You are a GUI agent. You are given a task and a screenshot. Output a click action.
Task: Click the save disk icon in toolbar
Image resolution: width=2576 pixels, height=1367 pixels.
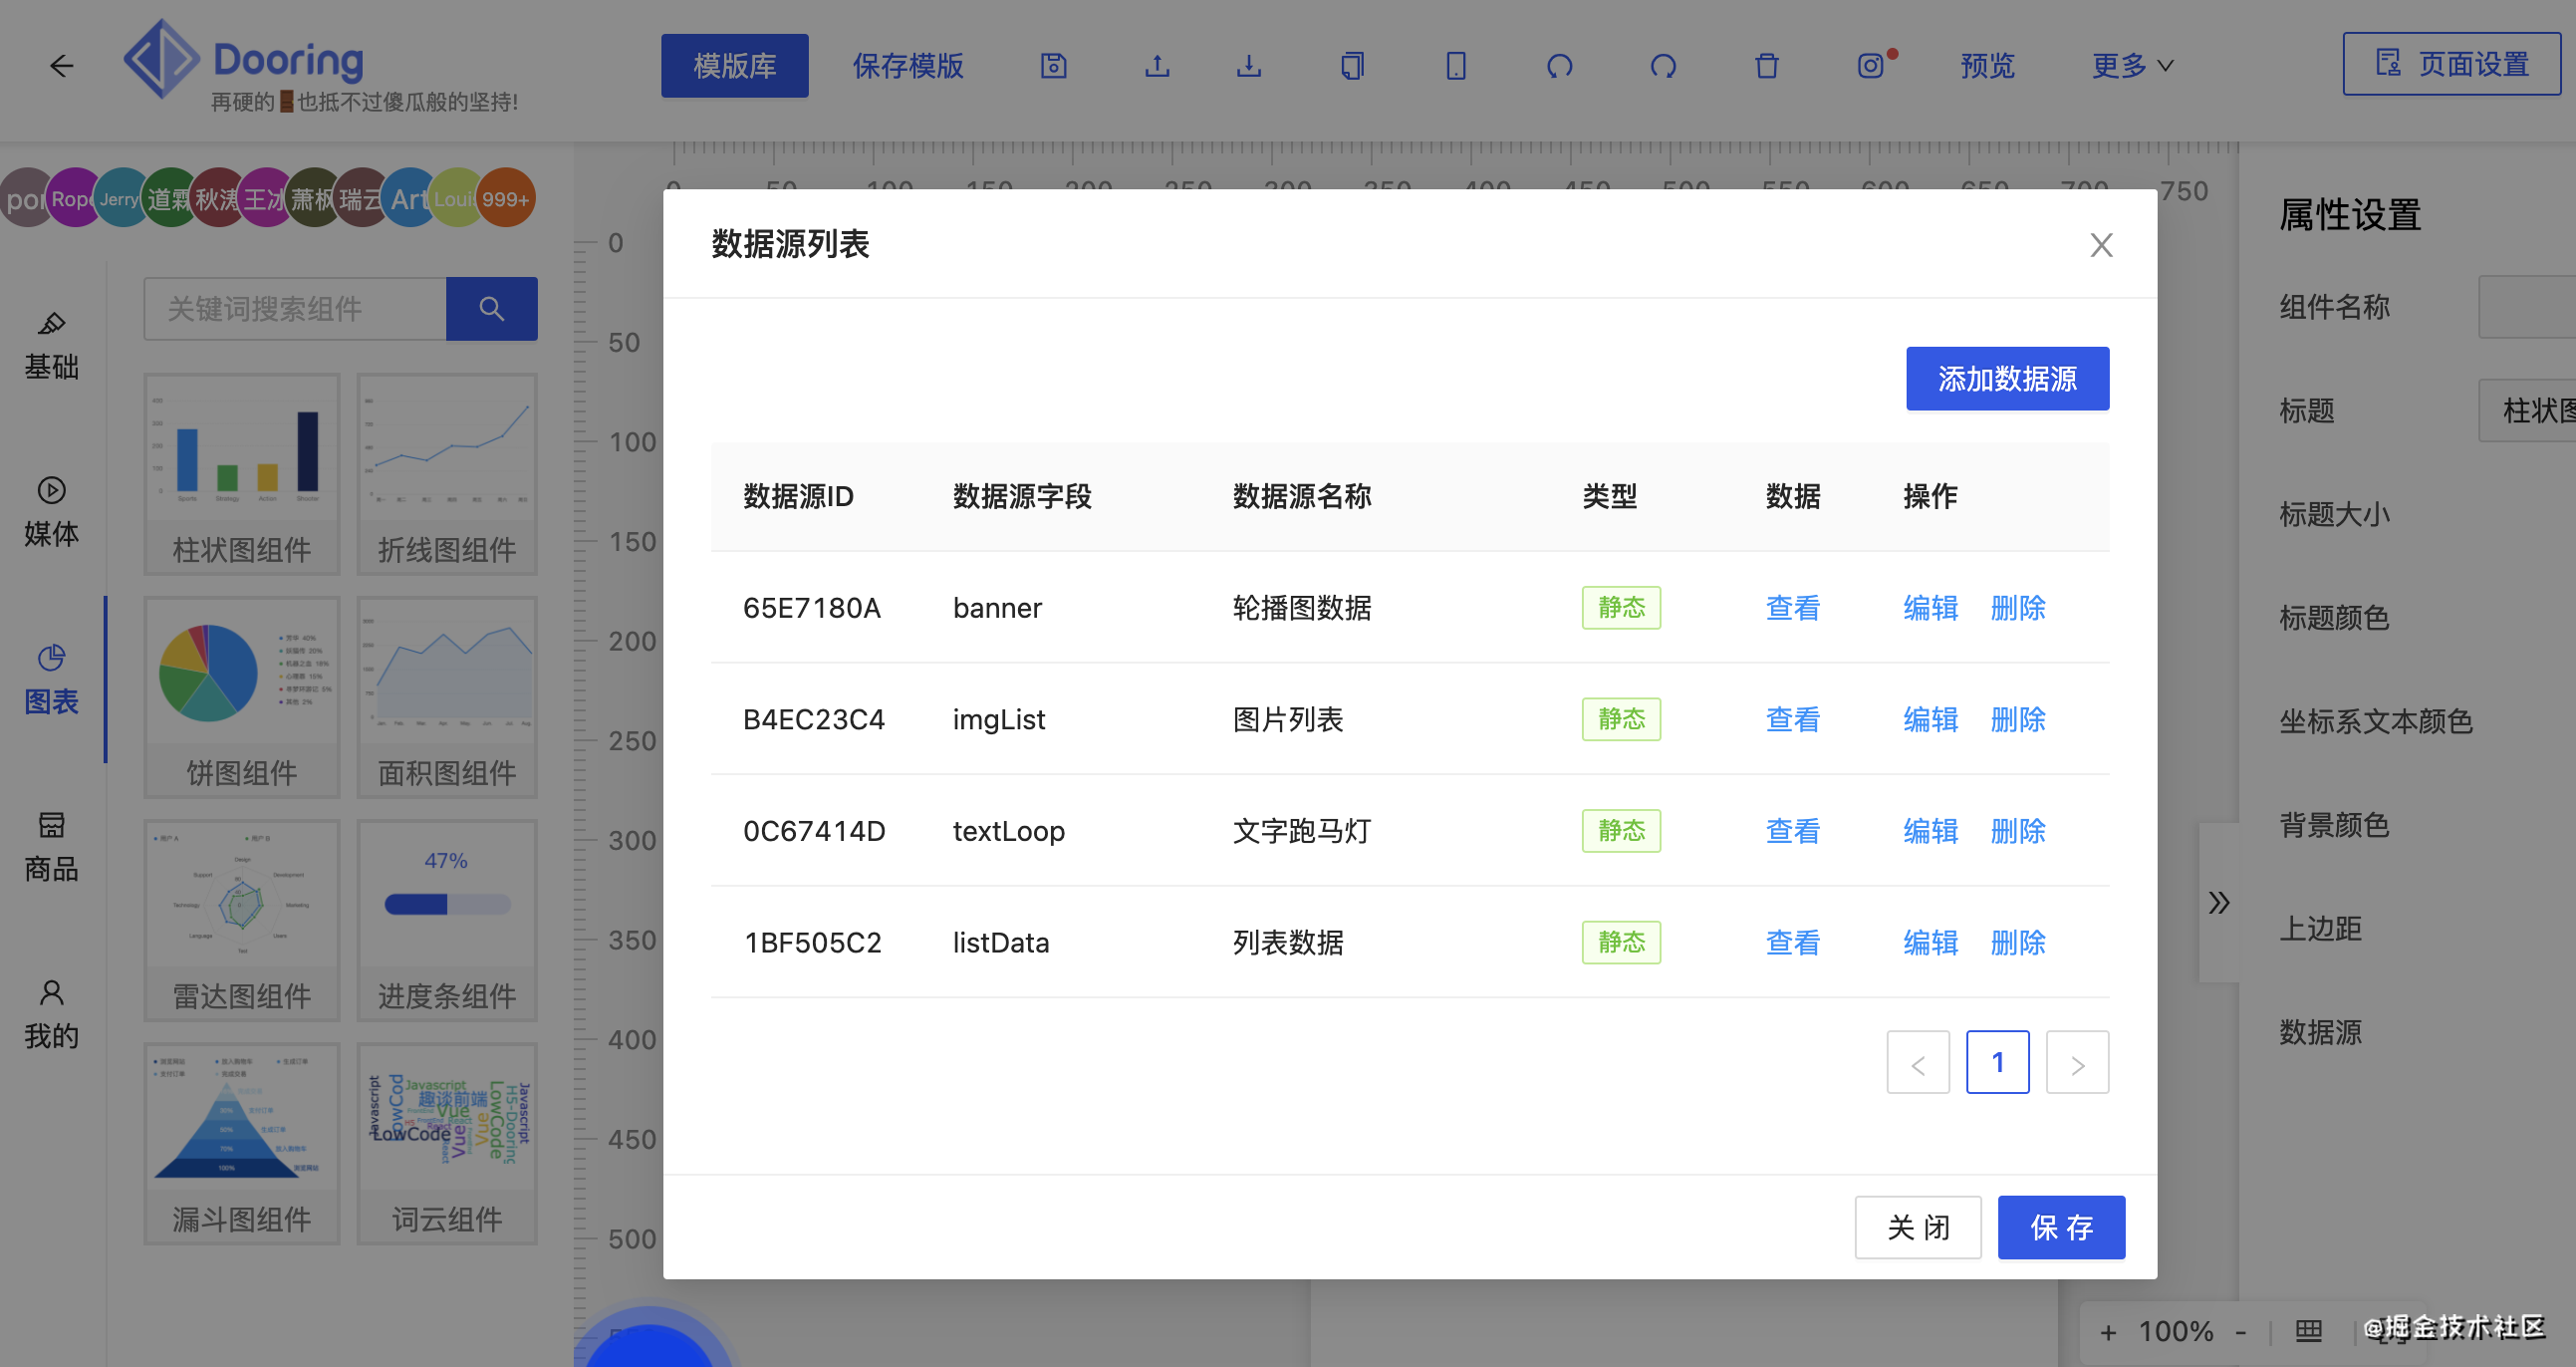tap(1054, 66)
